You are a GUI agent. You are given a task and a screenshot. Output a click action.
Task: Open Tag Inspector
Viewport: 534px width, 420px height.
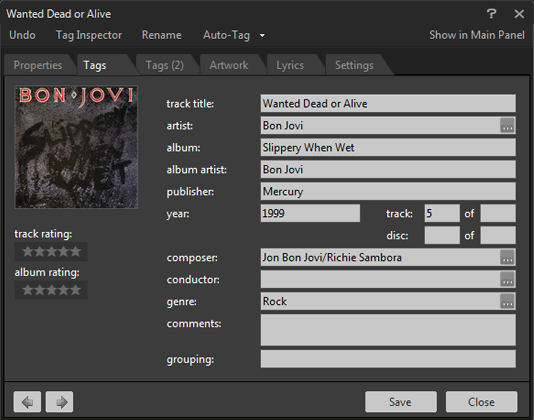pos(89,35)
